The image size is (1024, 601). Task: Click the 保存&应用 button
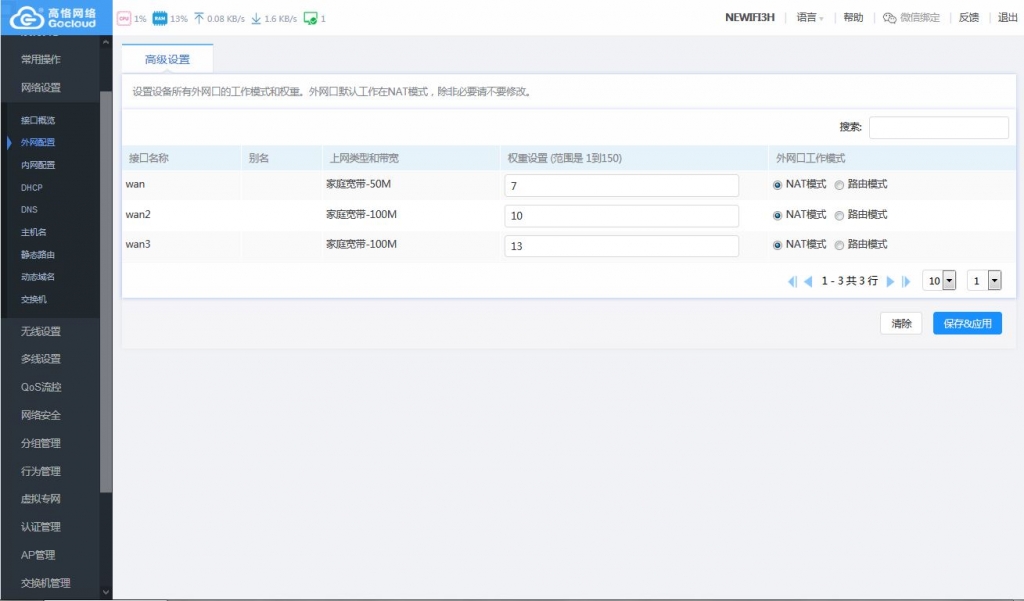pos(967,323)
